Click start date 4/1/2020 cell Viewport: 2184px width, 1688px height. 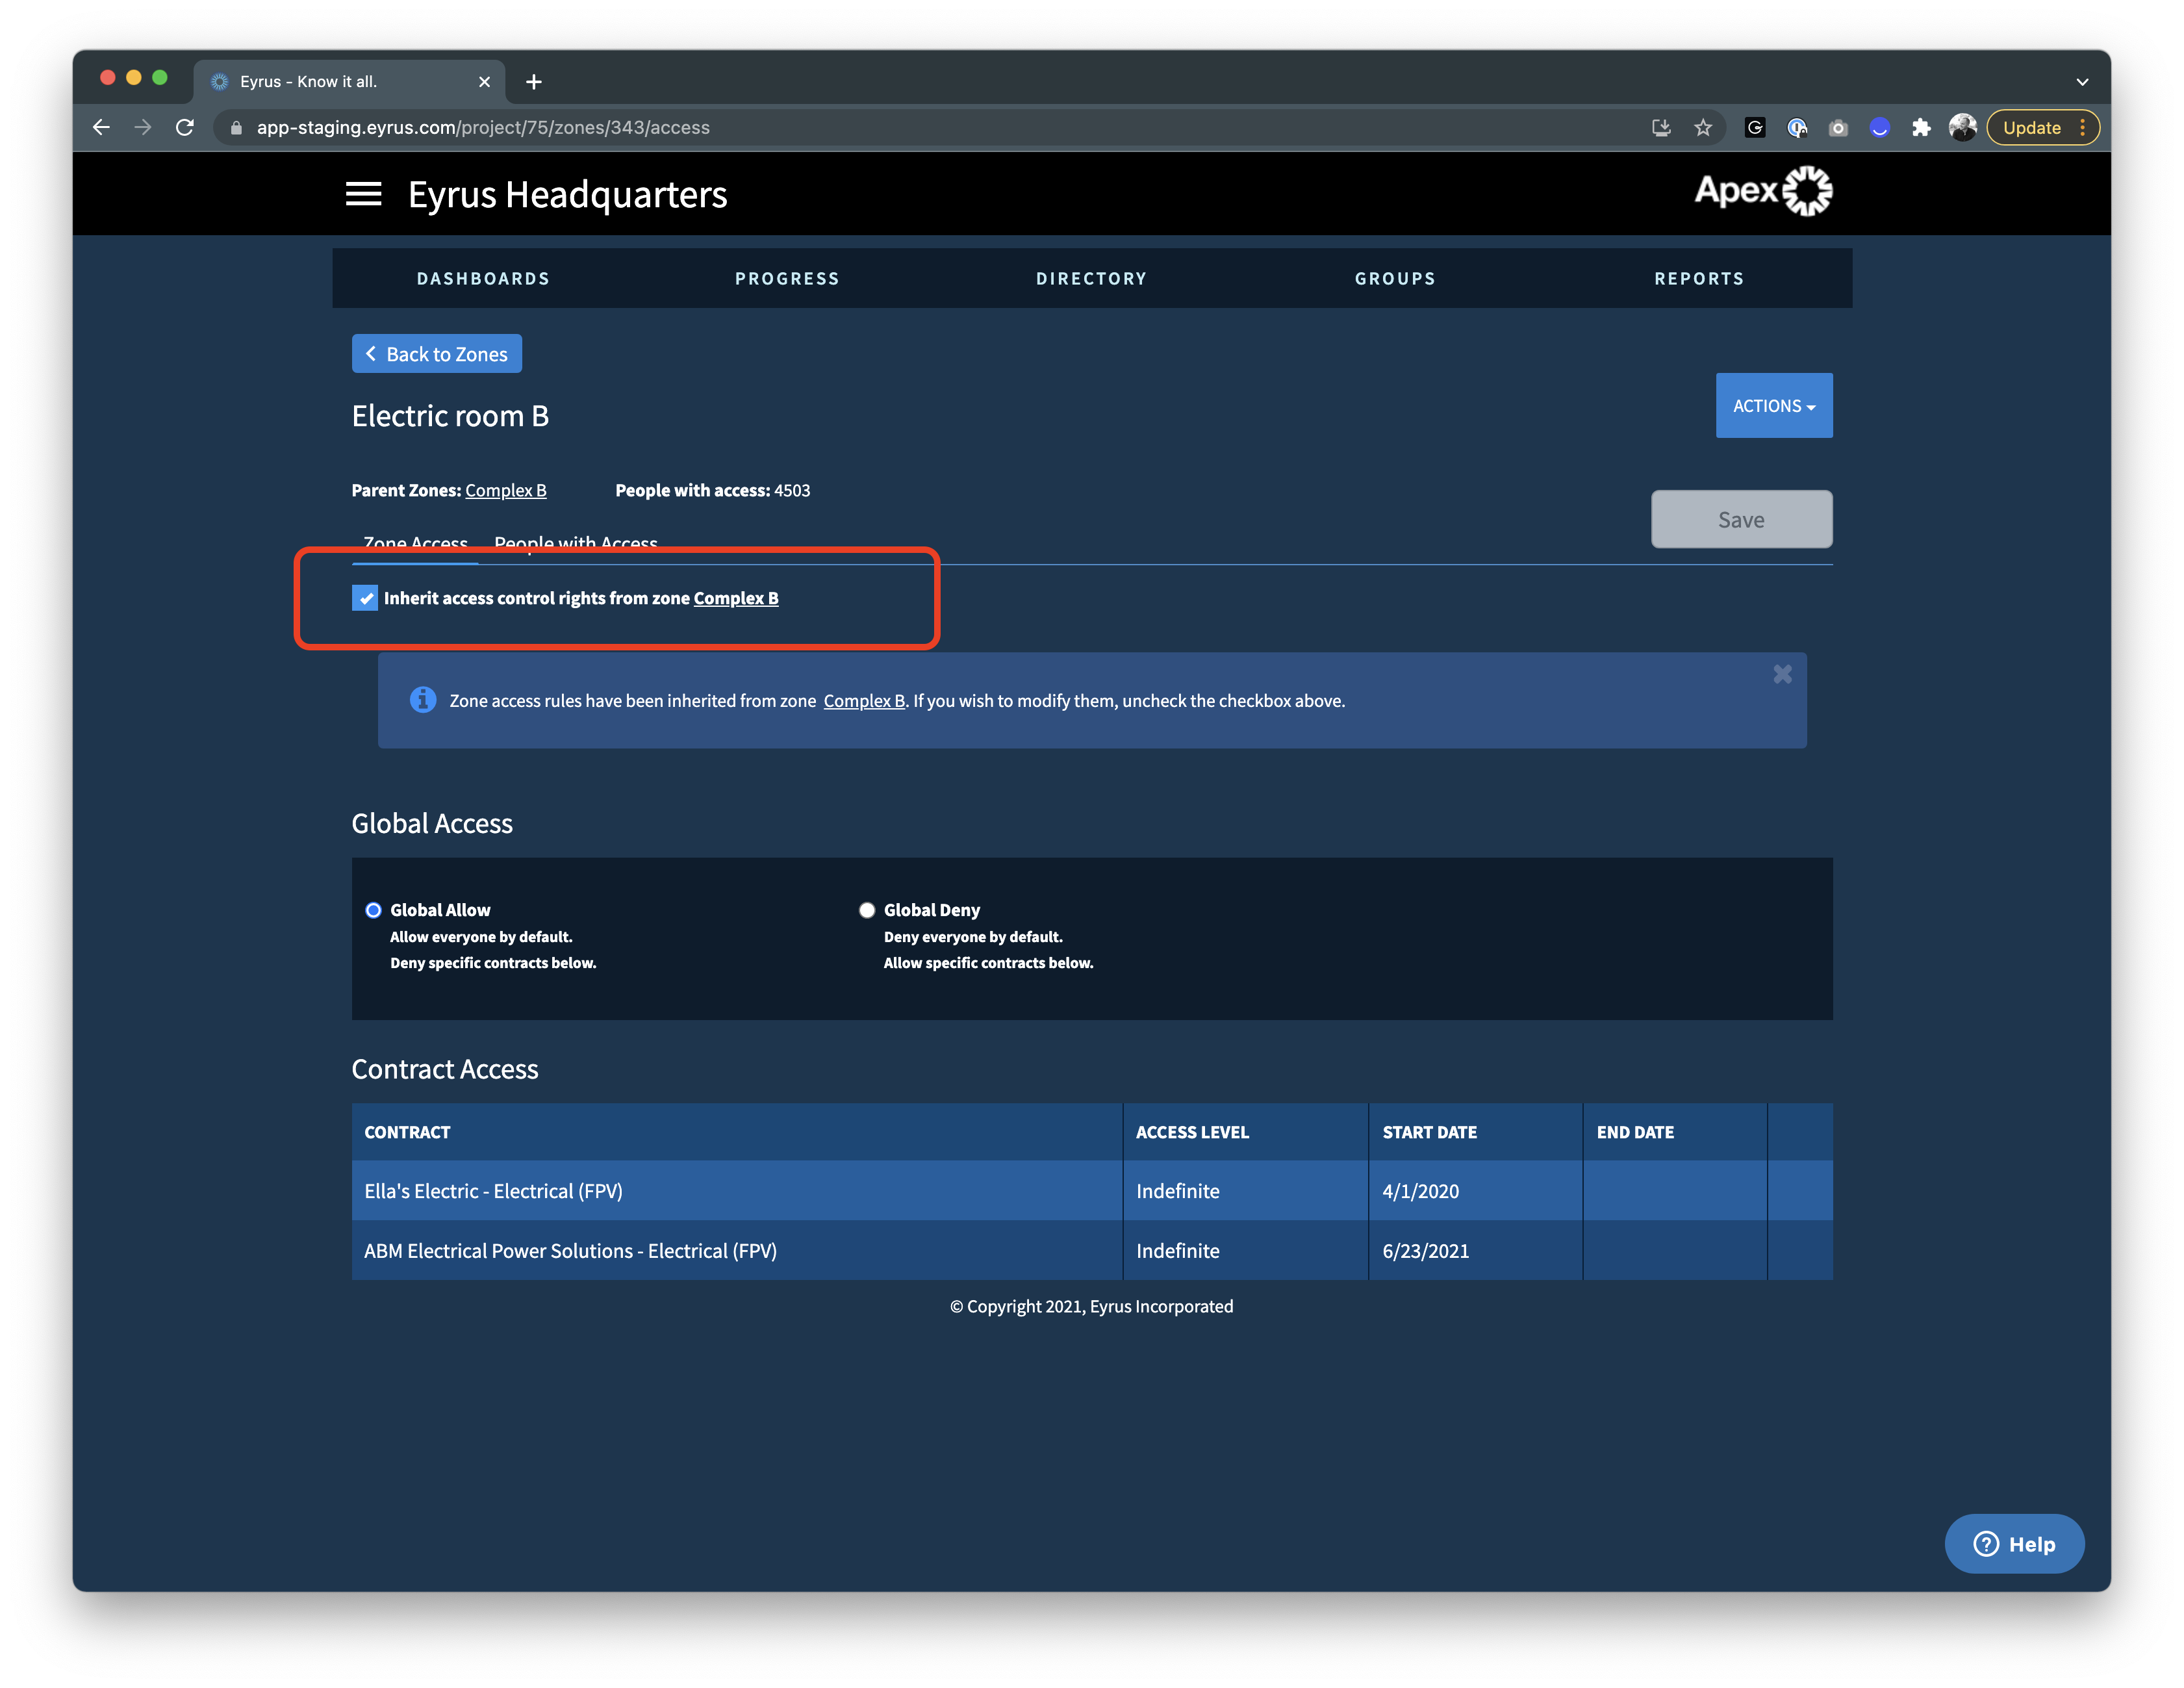(1475, 1191)
